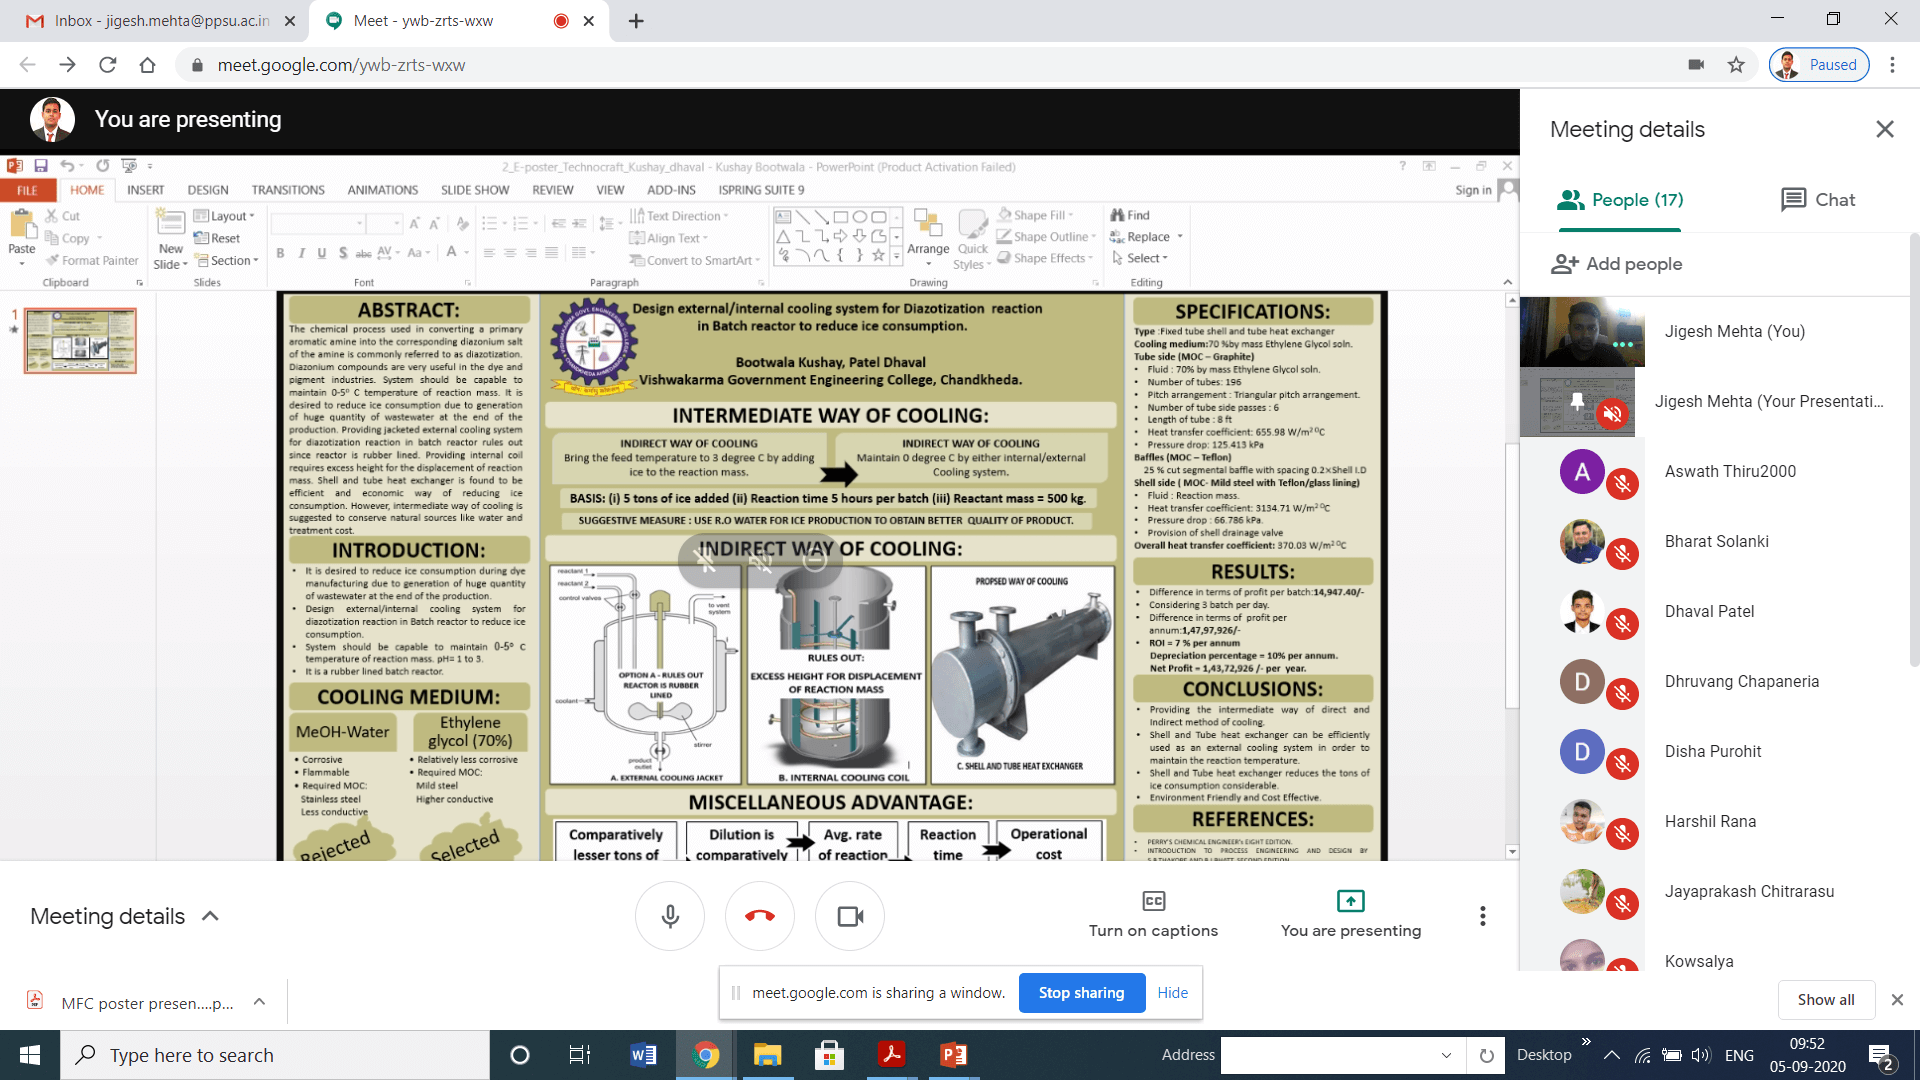
Task: Click the Hide link in sharing bar
Action: click(1172, 993)
